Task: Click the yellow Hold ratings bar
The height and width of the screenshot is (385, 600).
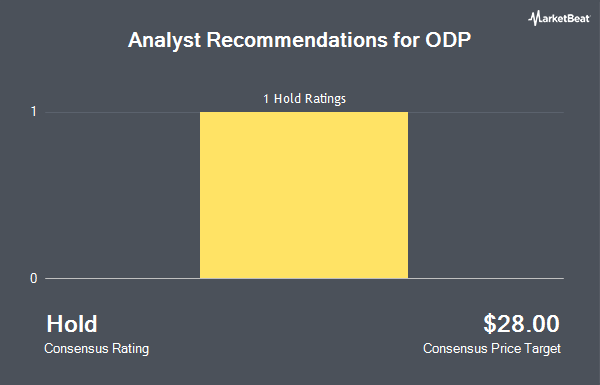Action: coord(304,195)
